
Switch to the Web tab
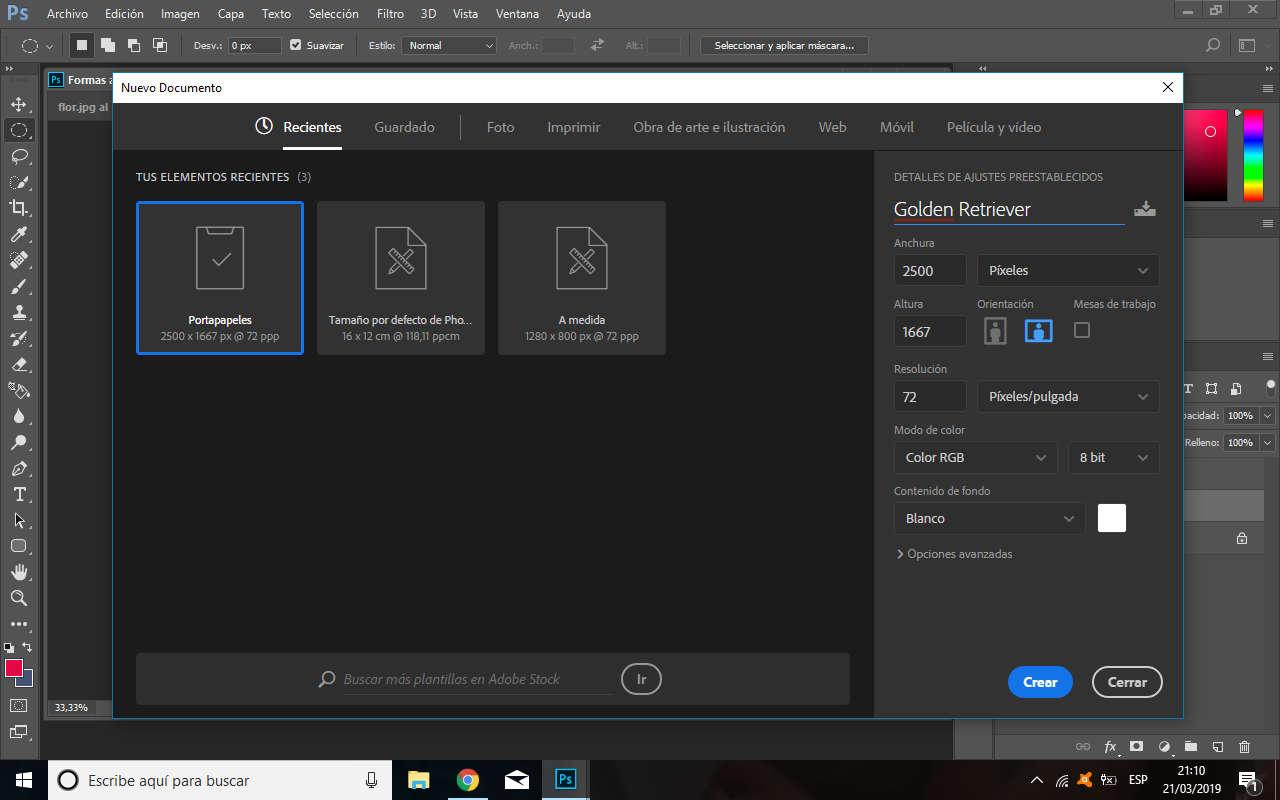click(832, 127)
